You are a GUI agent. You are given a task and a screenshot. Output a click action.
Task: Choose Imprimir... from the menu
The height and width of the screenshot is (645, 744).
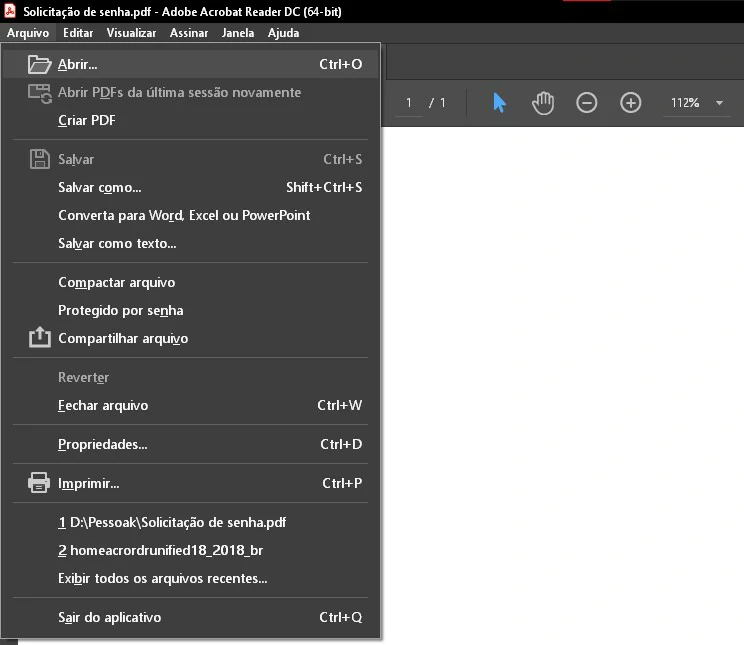point(190,483)
